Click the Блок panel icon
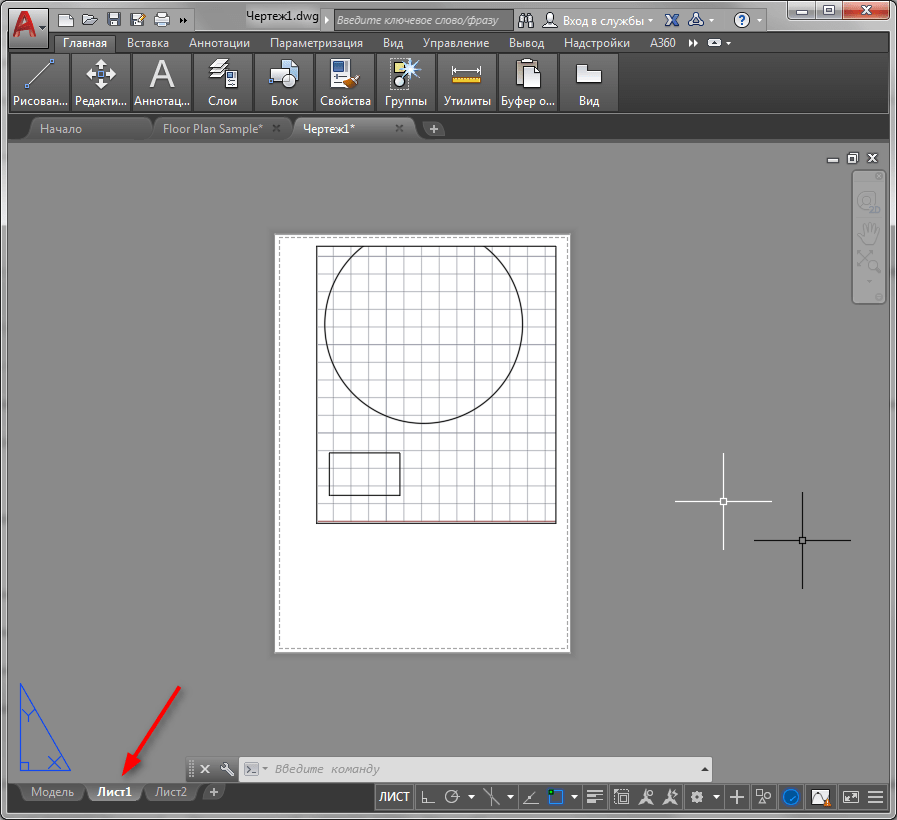 coord(284,82)
